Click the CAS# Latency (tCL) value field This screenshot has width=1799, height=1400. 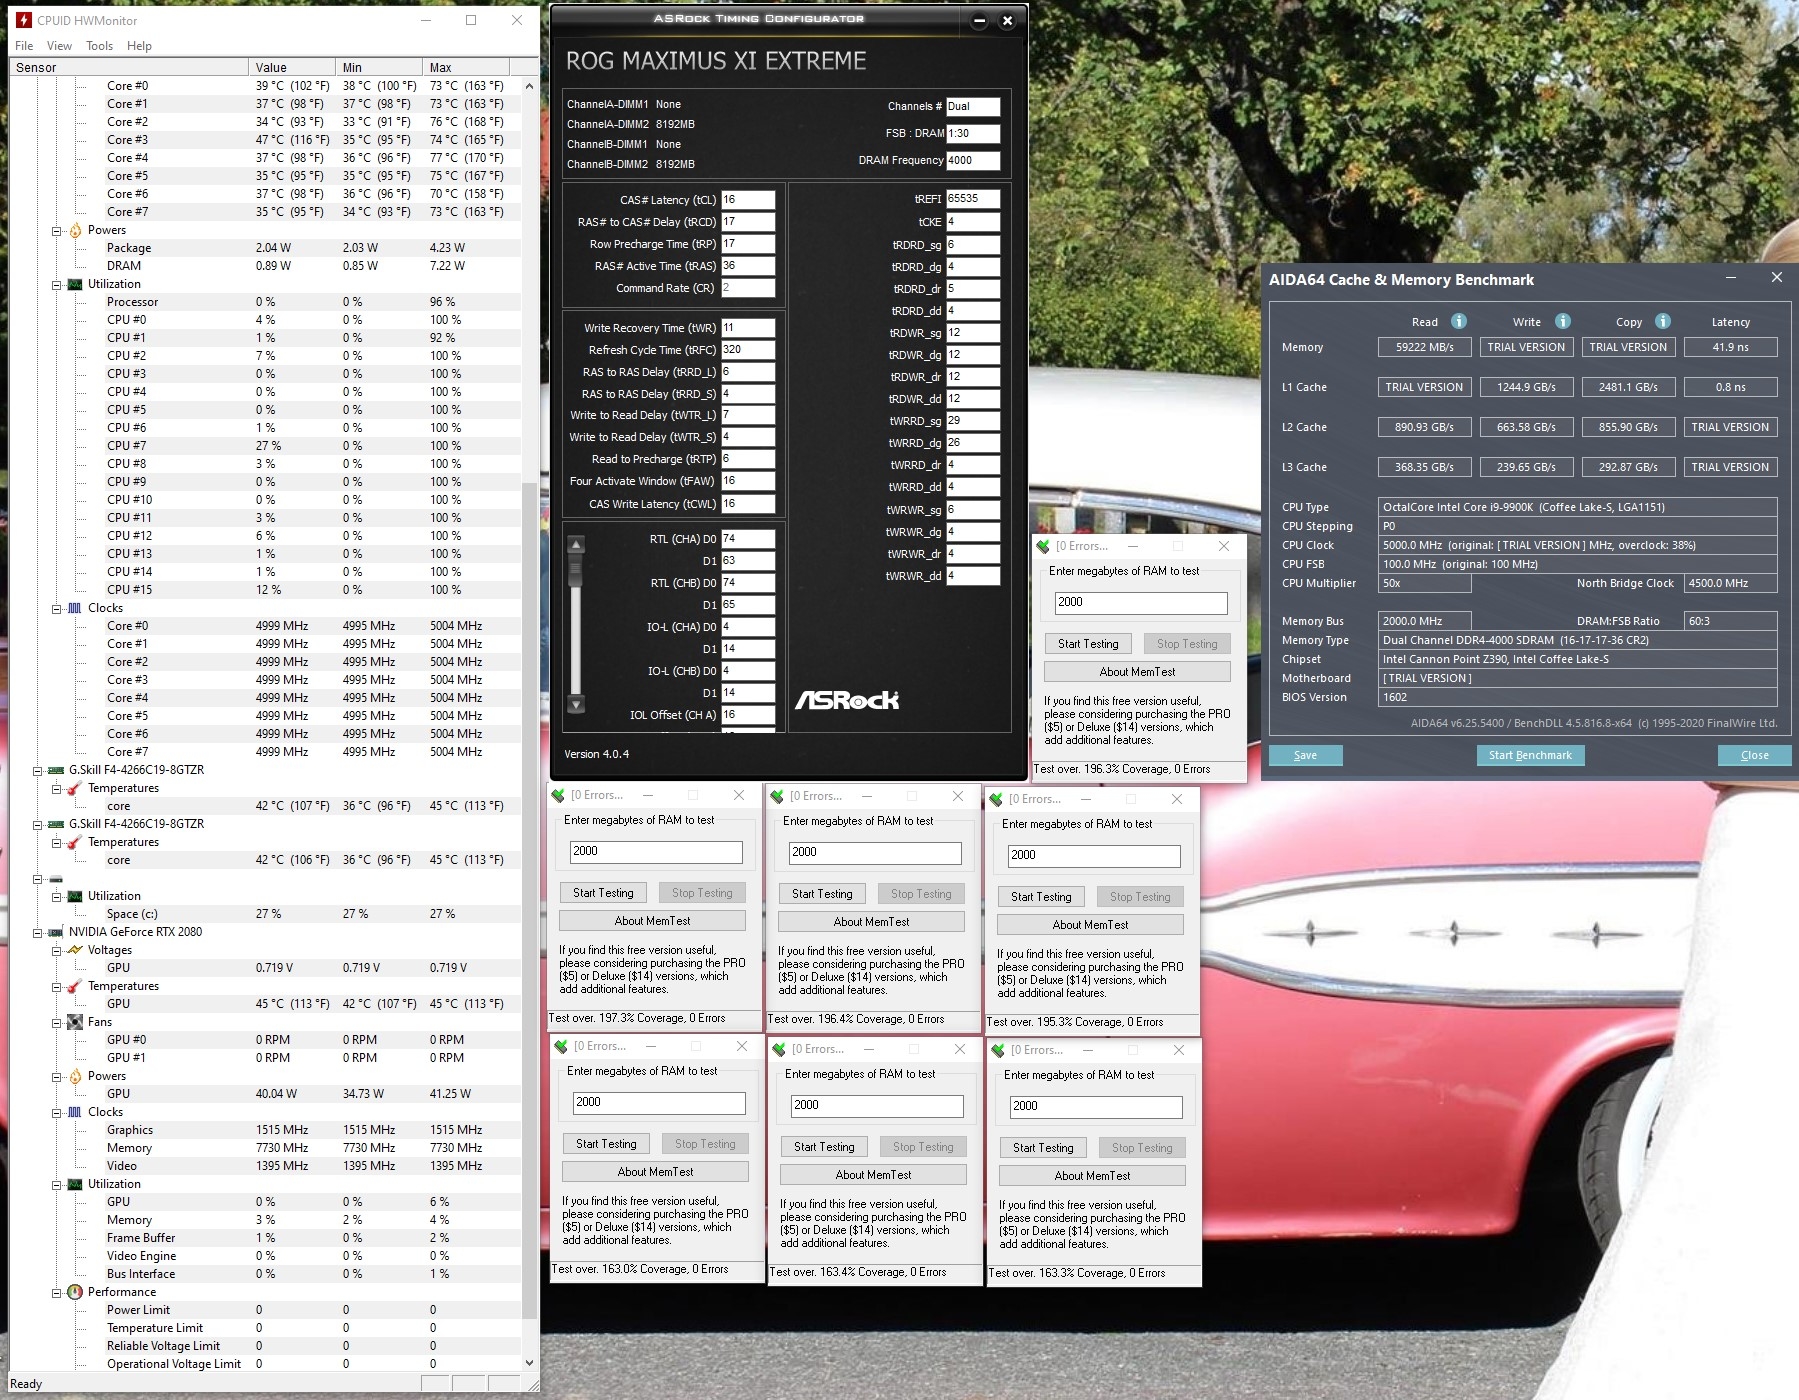point(748,200)
